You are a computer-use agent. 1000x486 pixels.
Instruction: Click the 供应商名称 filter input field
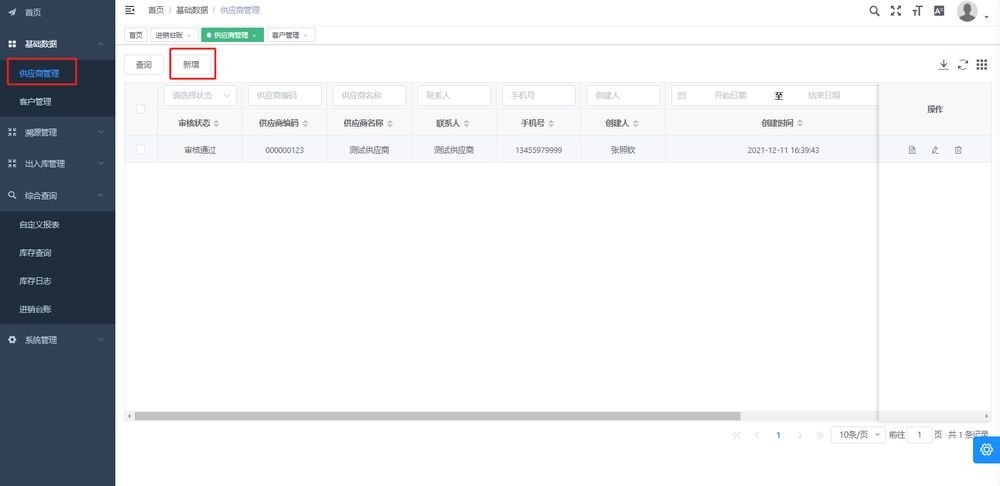pyautogui.click(x=370, y=96)
